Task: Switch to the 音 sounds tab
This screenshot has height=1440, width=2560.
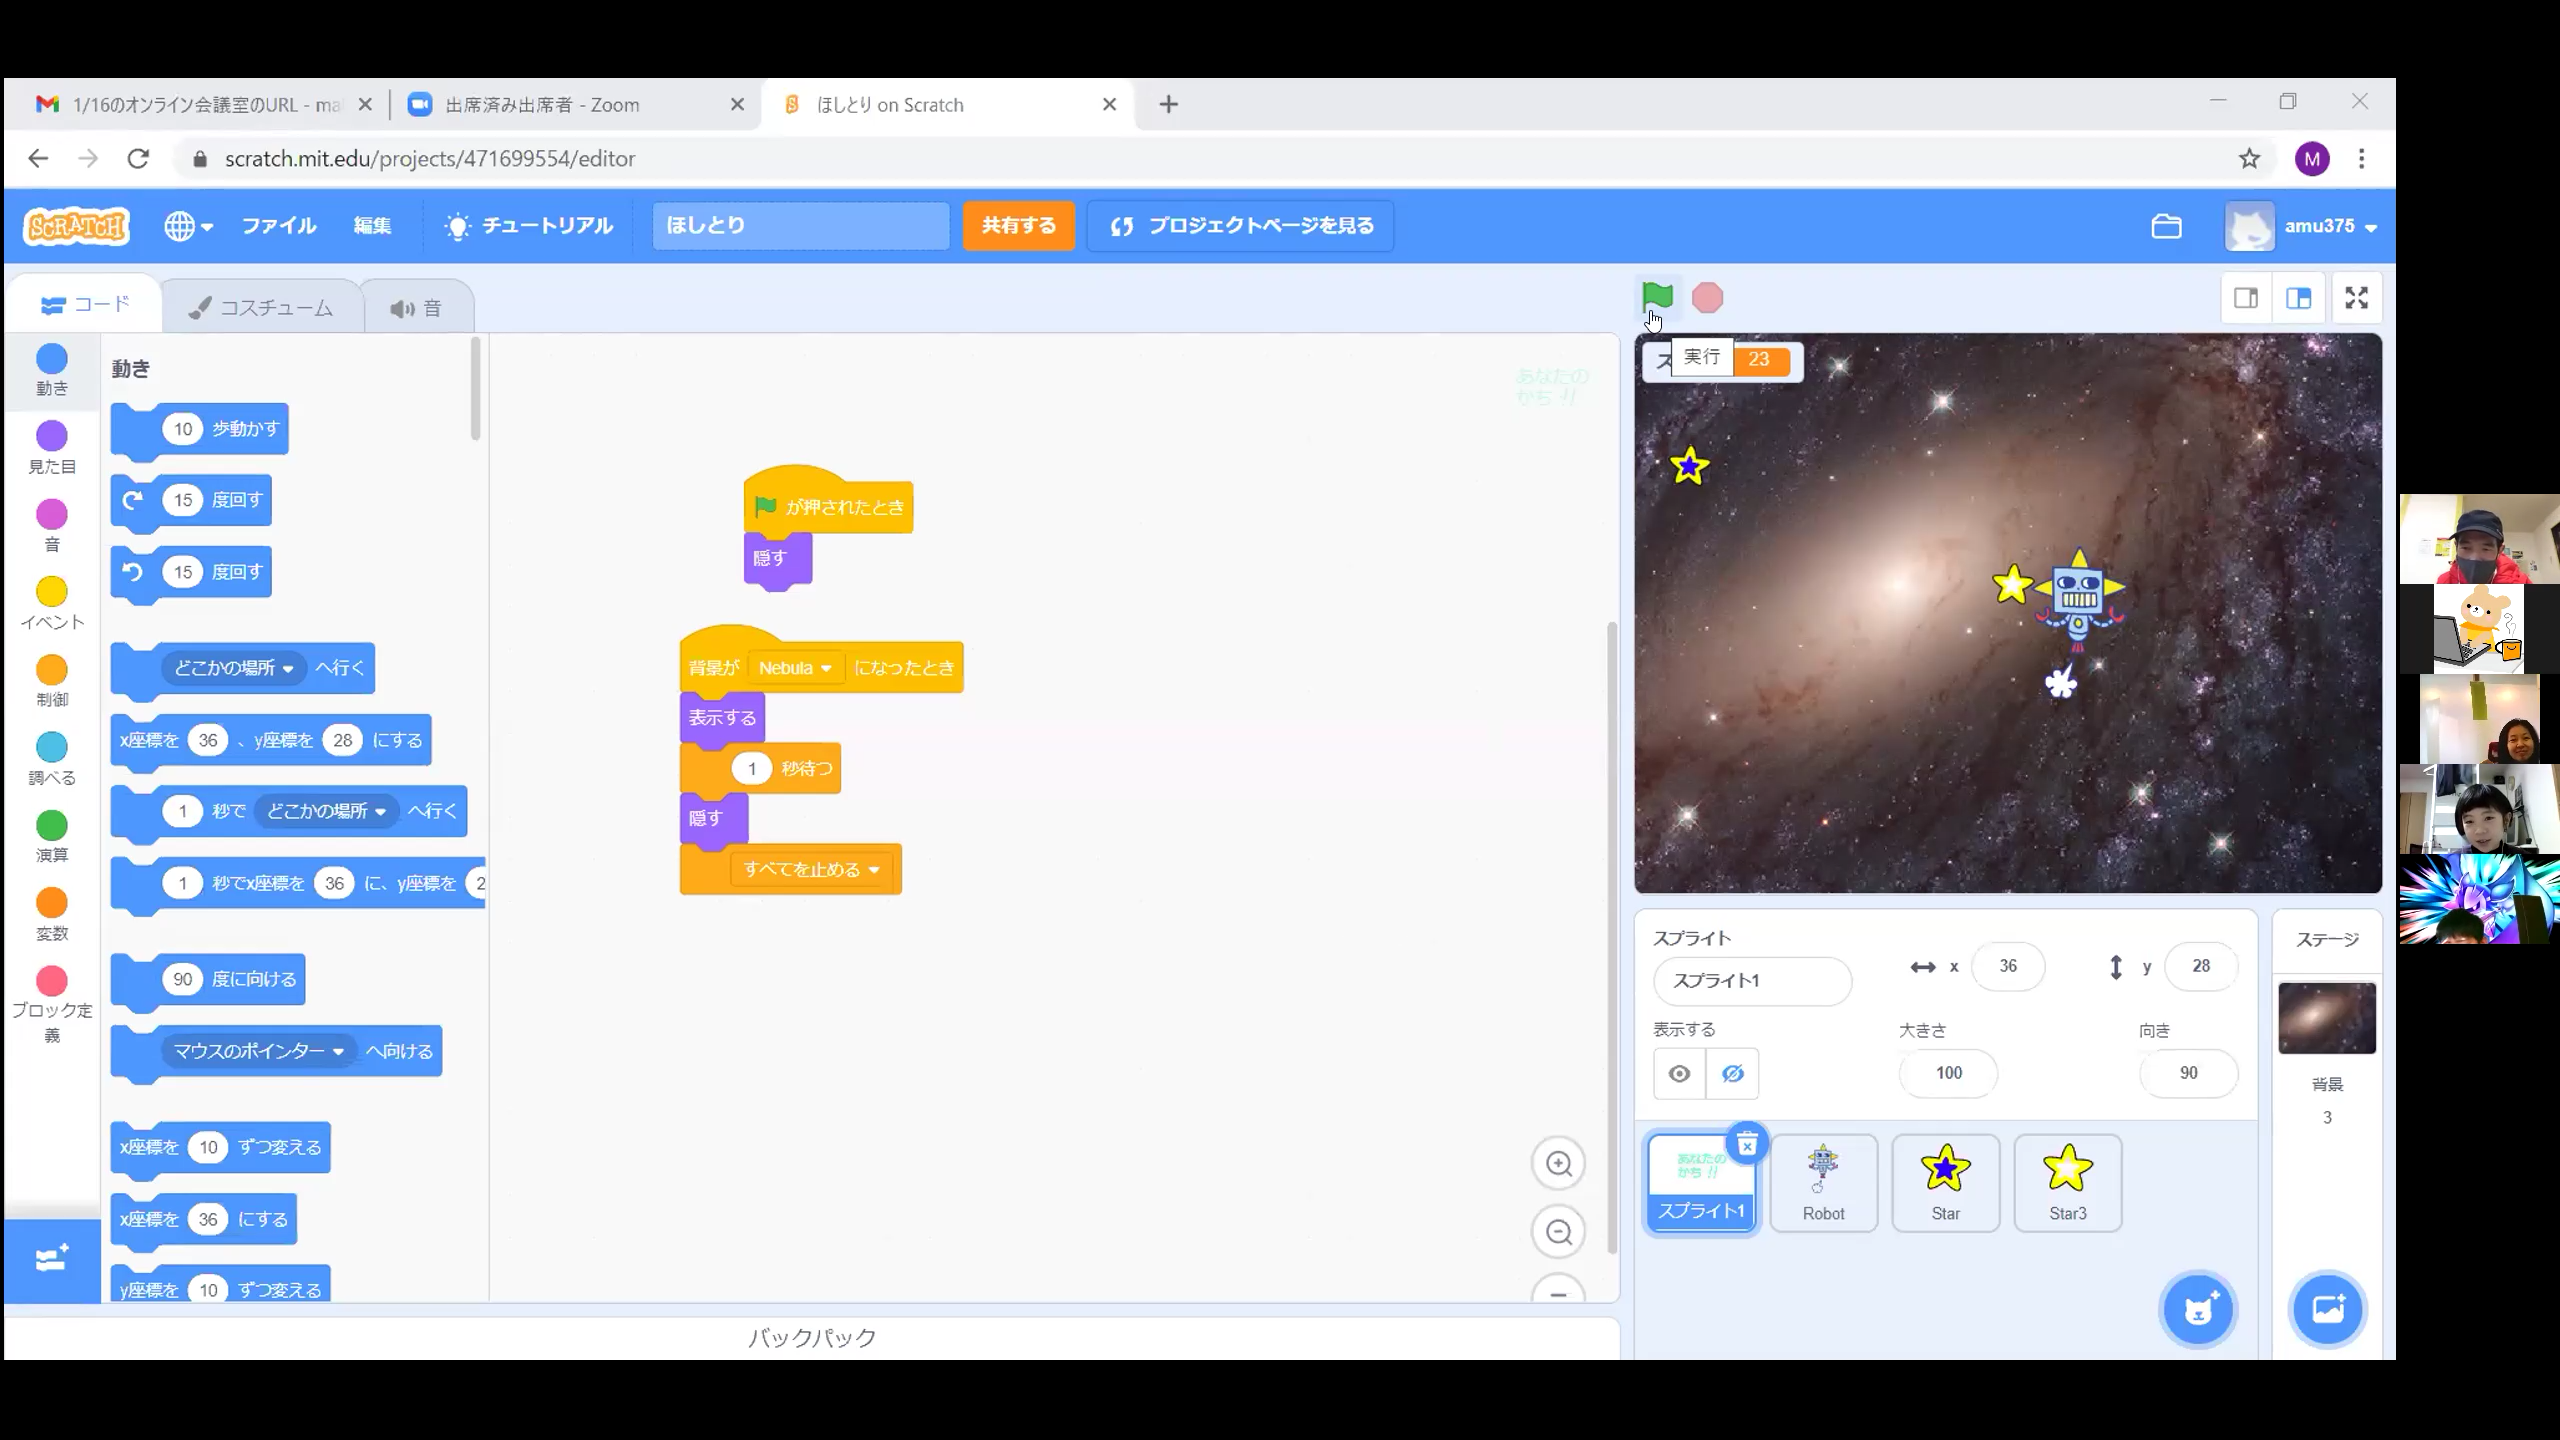Action: pos(416,308)
